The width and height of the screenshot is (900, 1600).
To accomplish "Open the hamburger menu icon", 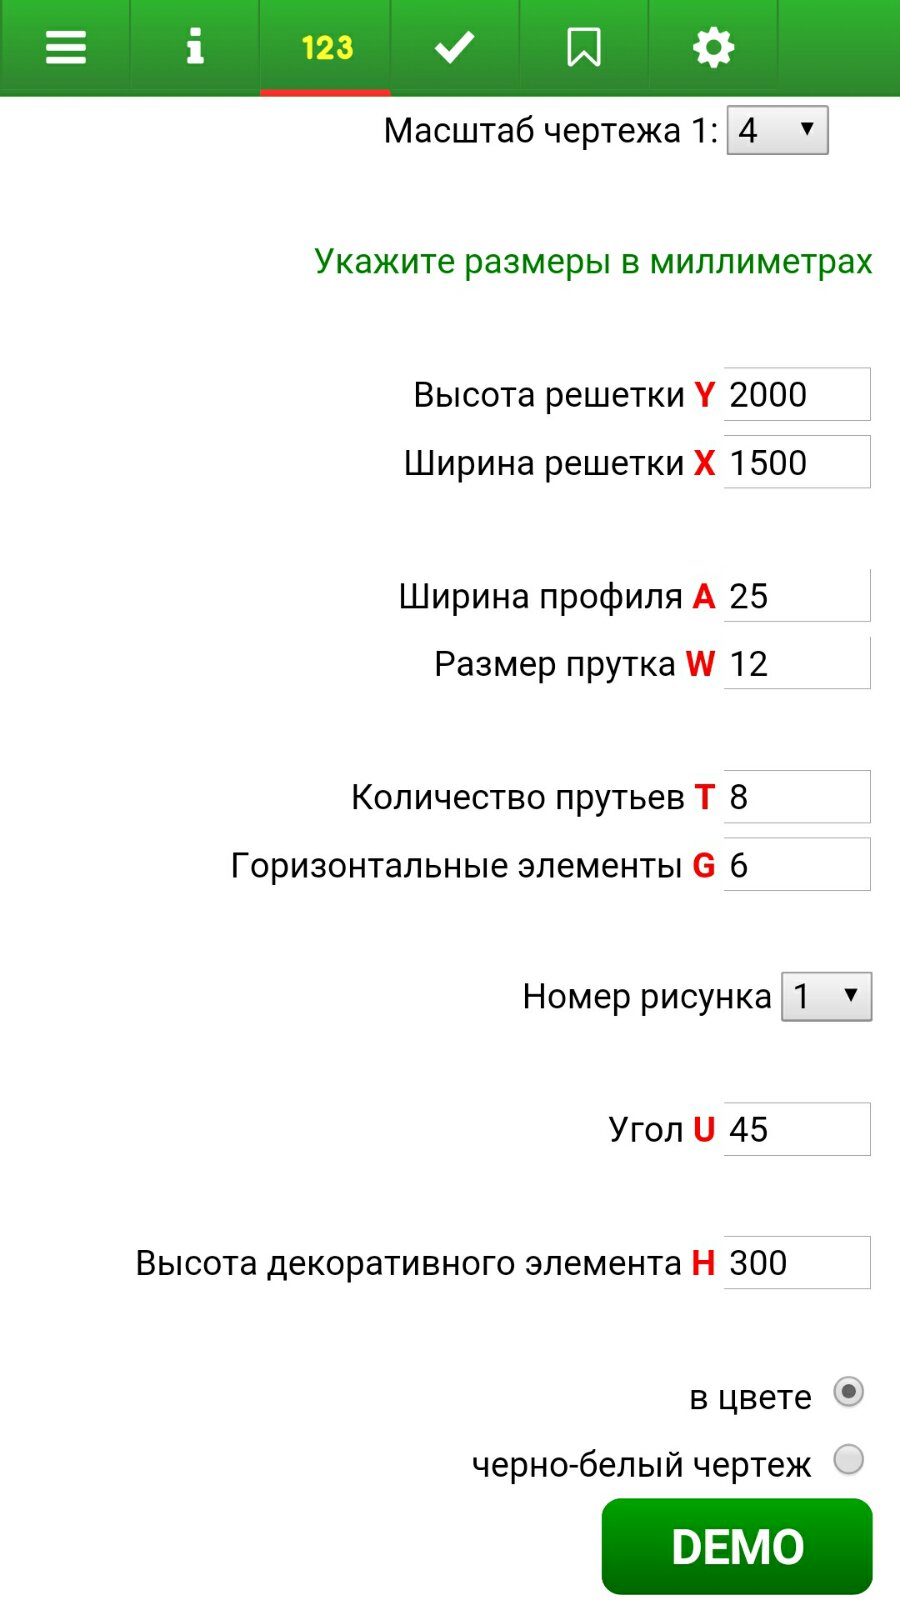I will (65, 47).
